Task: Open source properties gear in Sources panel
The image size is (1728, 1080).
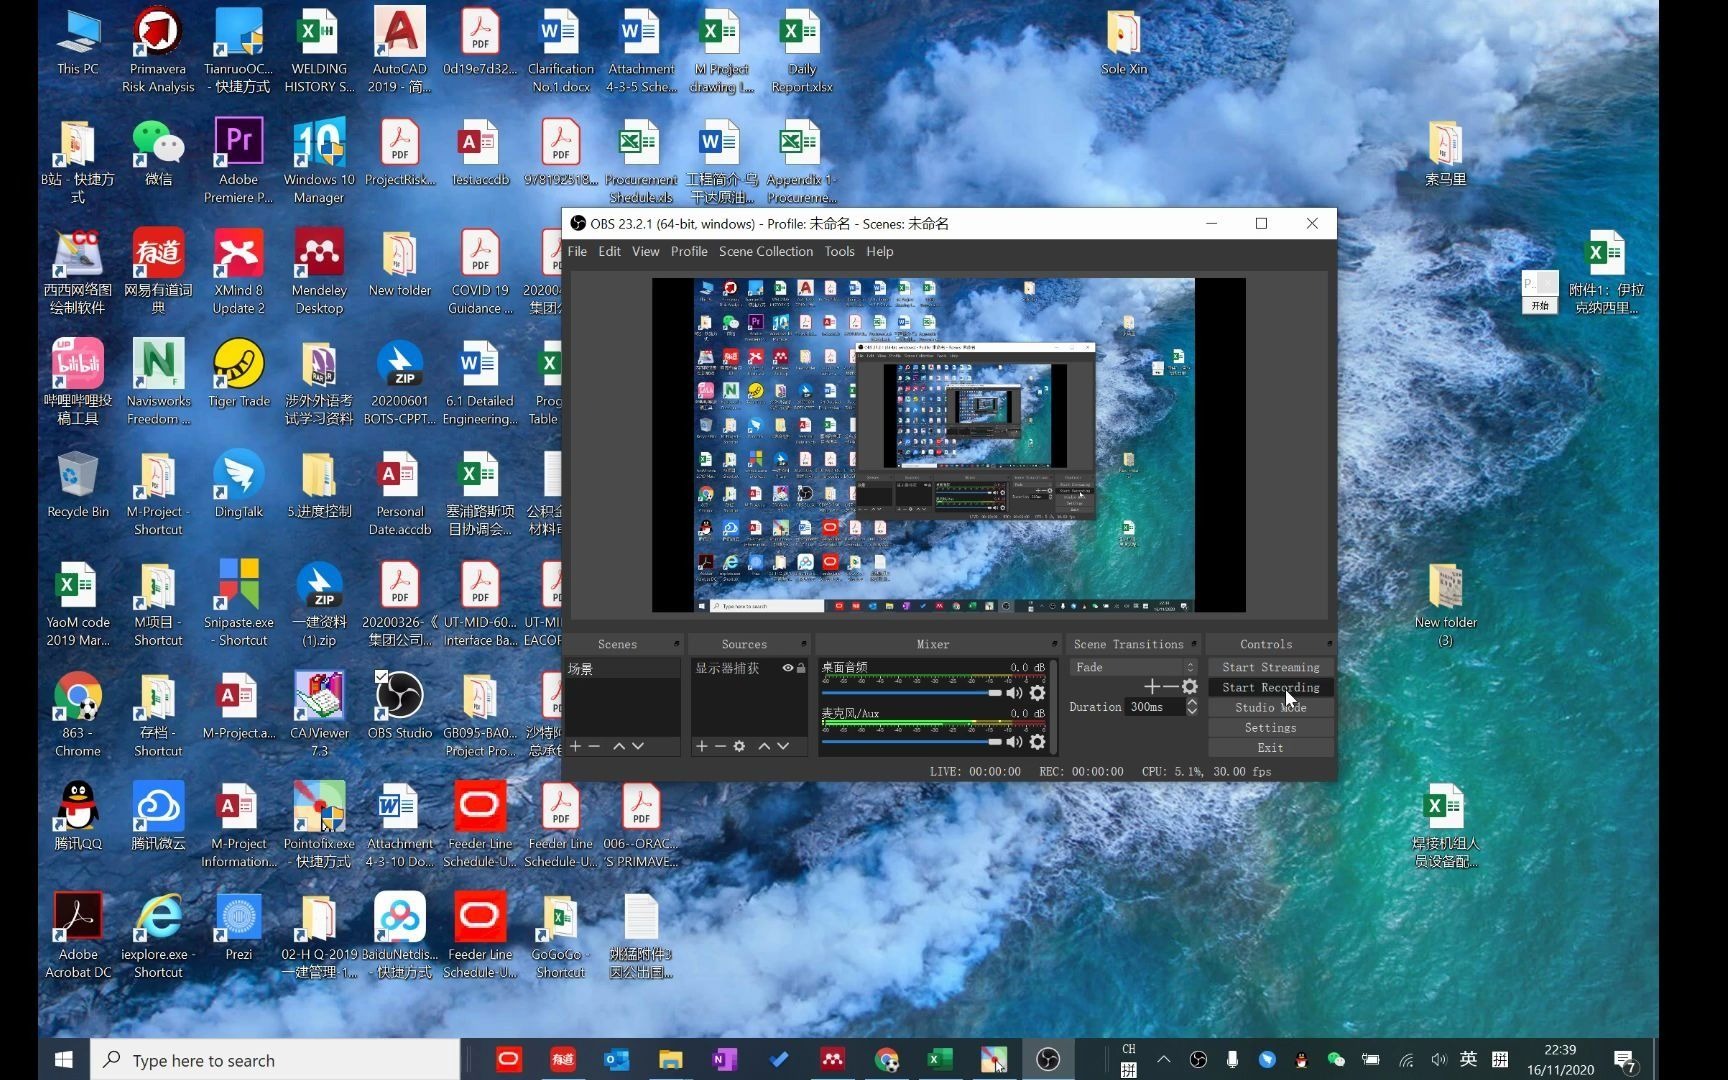Action: [x=739, y=746]
